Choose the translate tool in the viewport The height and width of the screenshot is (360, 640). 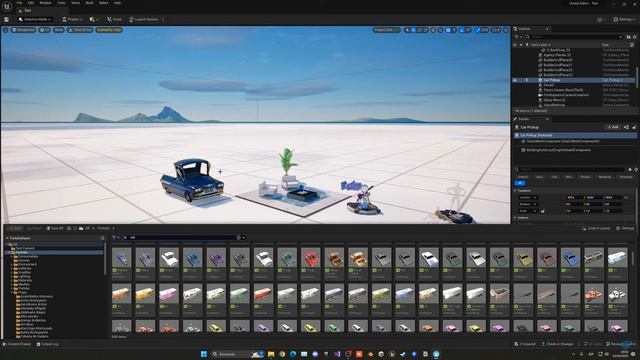[x=413, y=30]
